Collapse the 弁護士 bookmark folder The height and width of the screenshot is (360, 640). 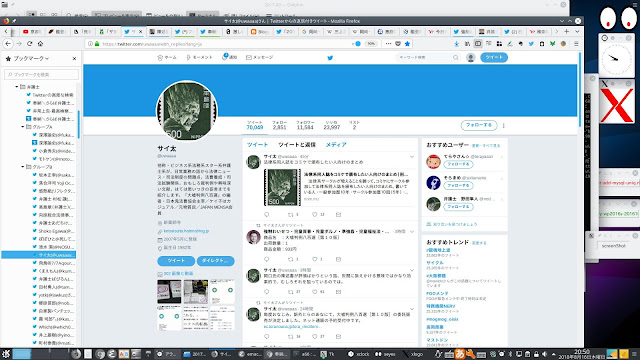[17, 87]
